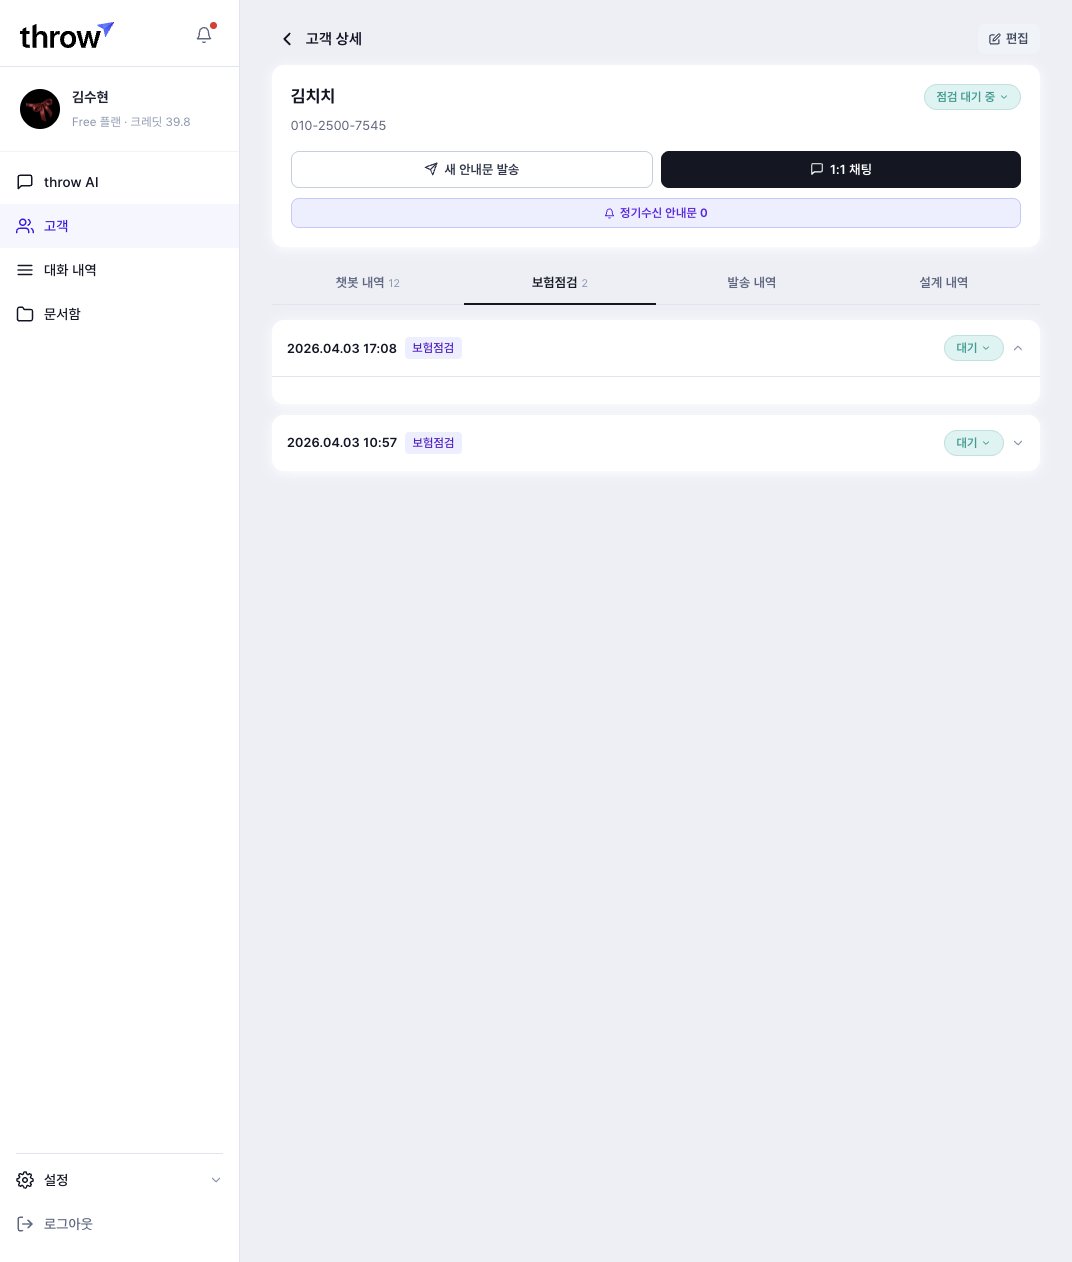Expand the 2026.04.03 10:57 entry
The height and width of the screenshot is (1262, 1072).
click(1018, 443)
